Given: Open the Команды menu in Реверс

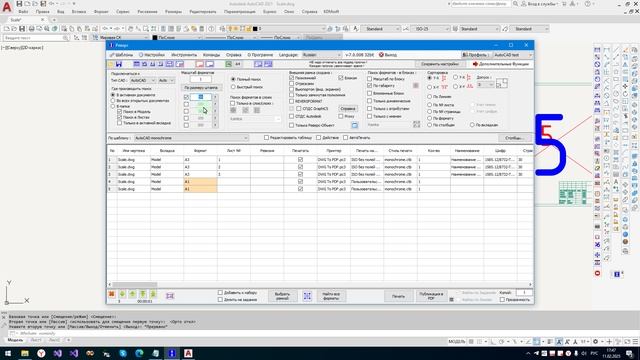Looking at the screenshot, I should point(211,55).
